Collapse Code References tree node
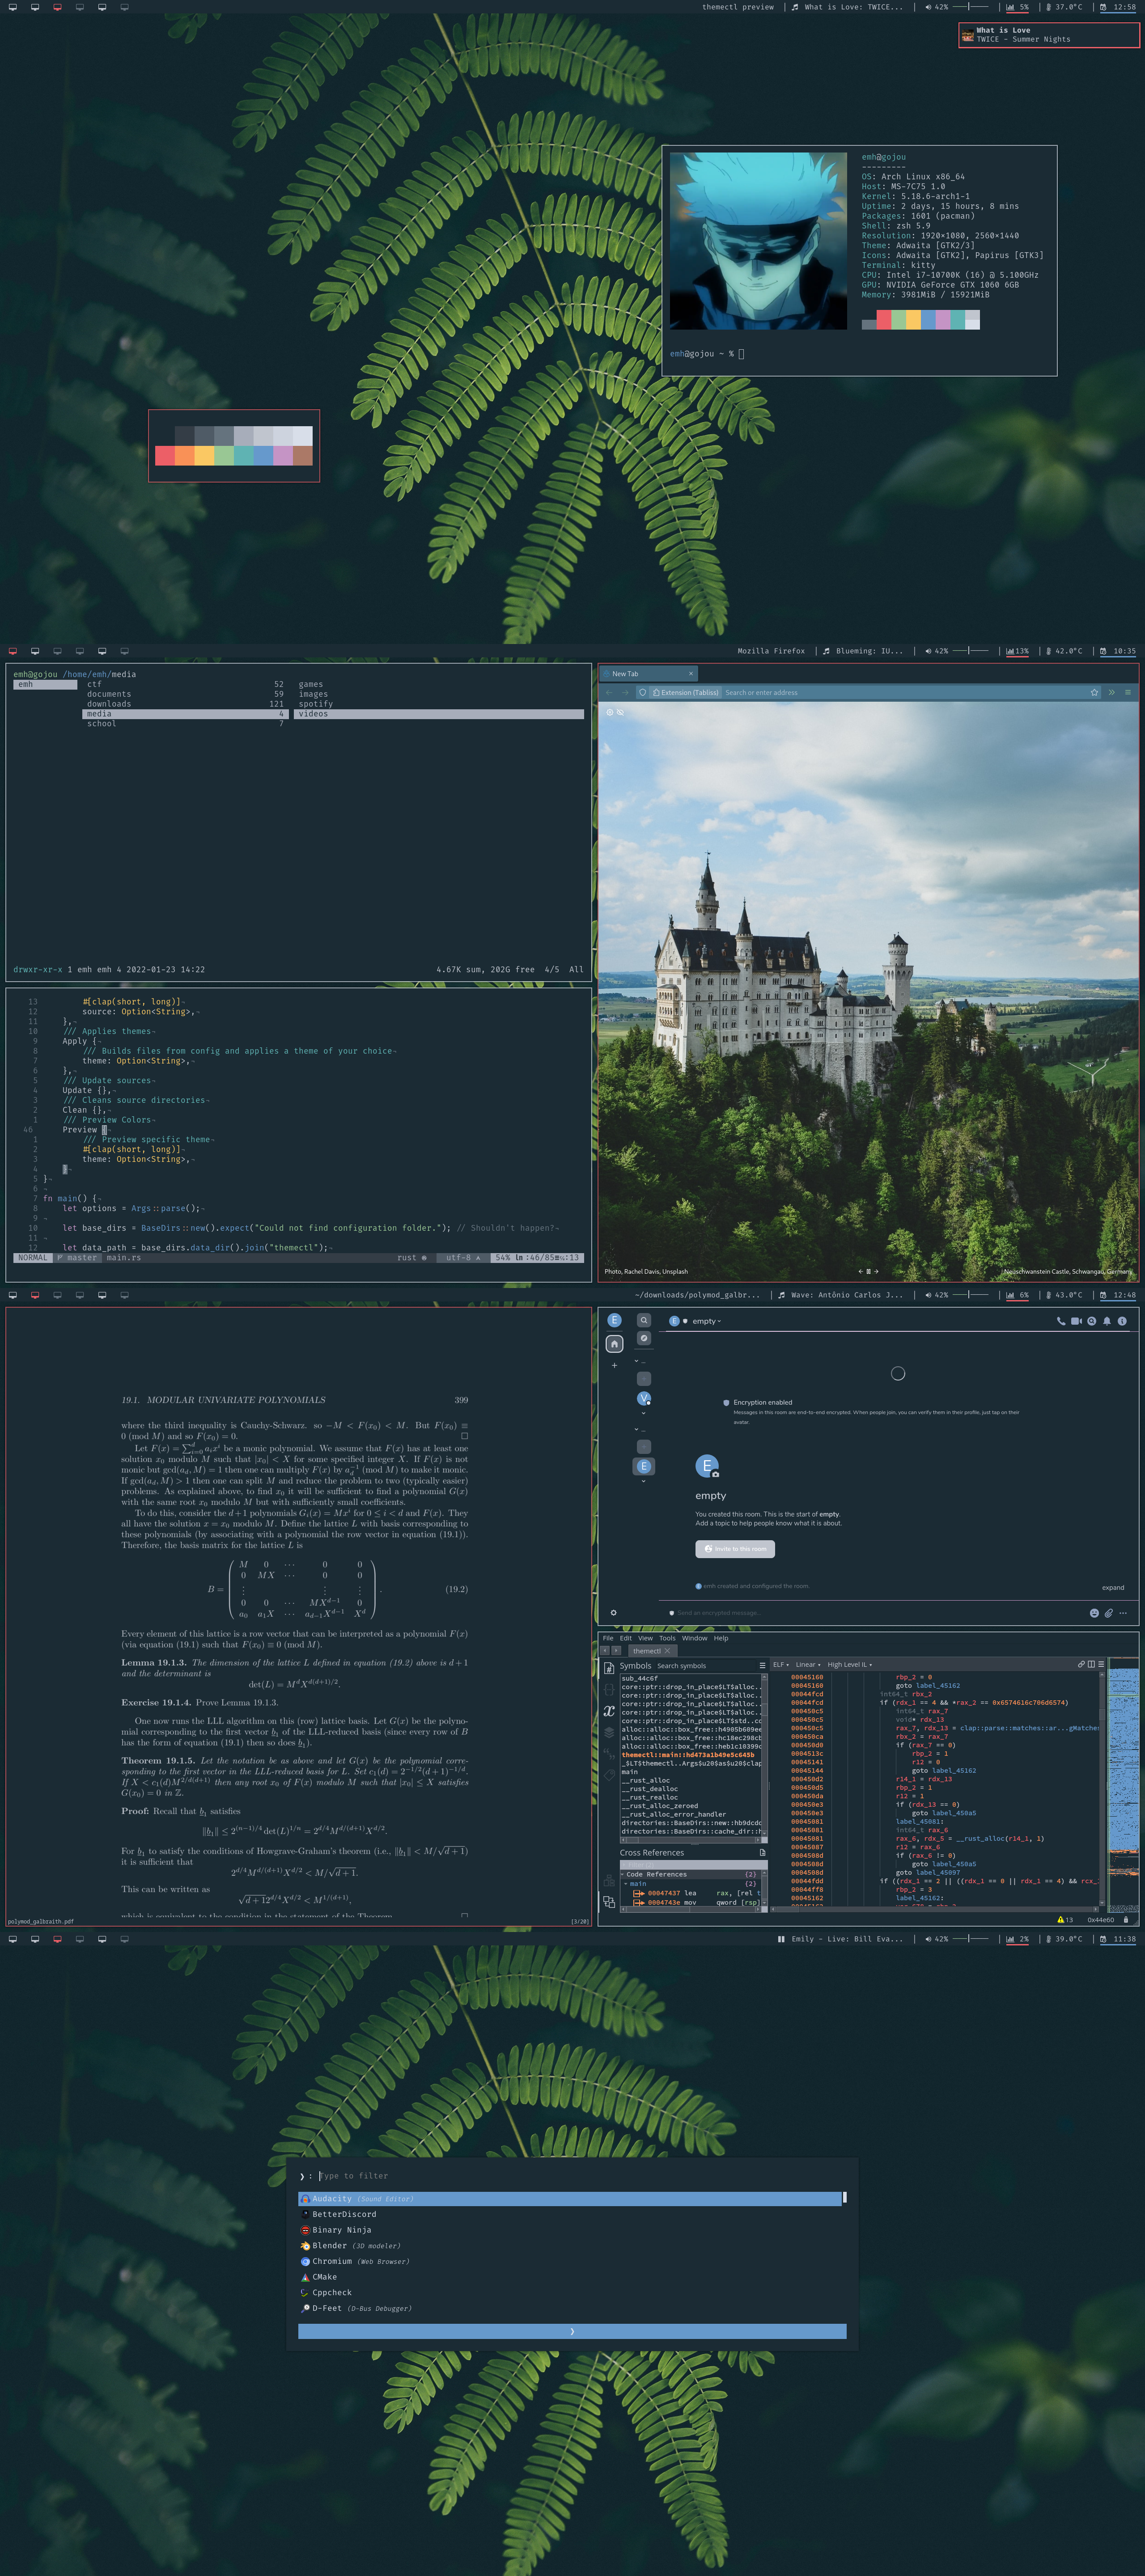1145x2576 pixels. 622,1875
